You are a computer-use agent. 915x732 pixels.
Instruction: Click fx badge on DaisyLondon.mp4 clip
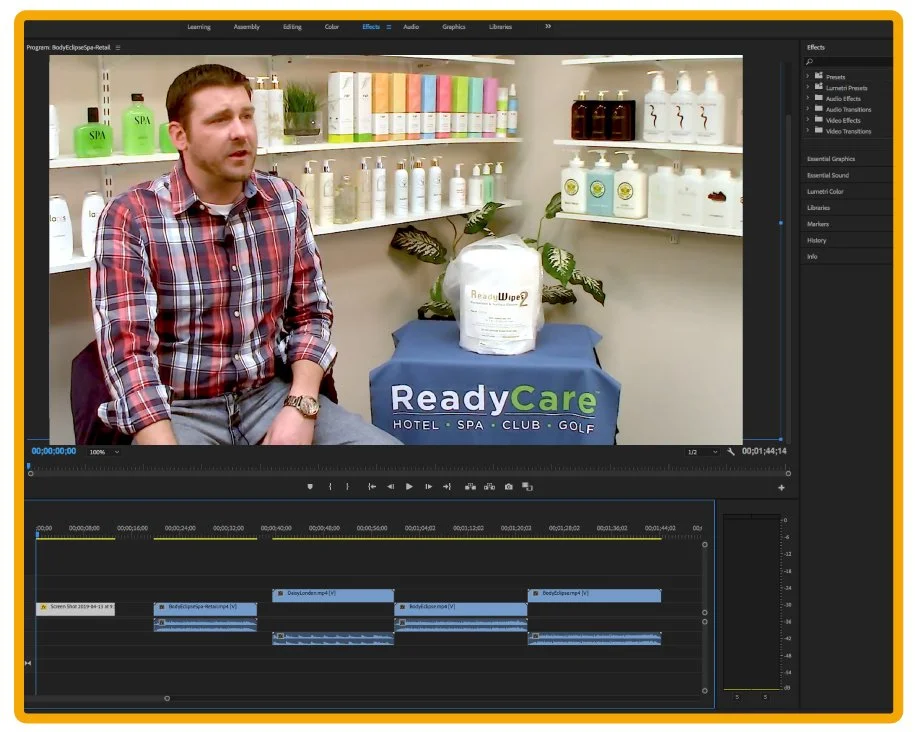click(x=280, y=594)
